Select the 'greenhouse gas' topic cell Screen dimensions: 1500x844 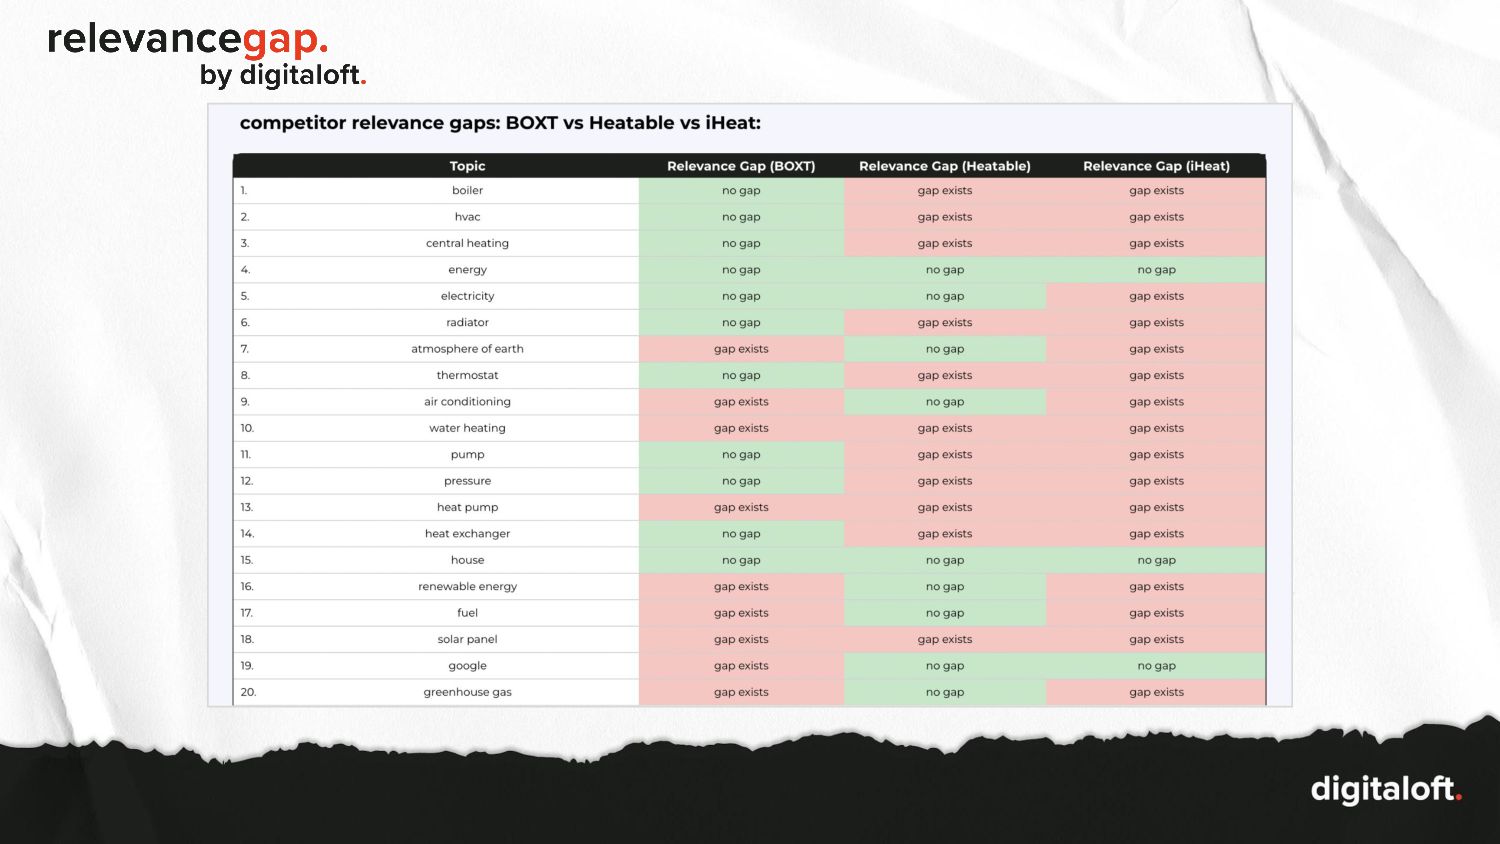coord(467,692)
